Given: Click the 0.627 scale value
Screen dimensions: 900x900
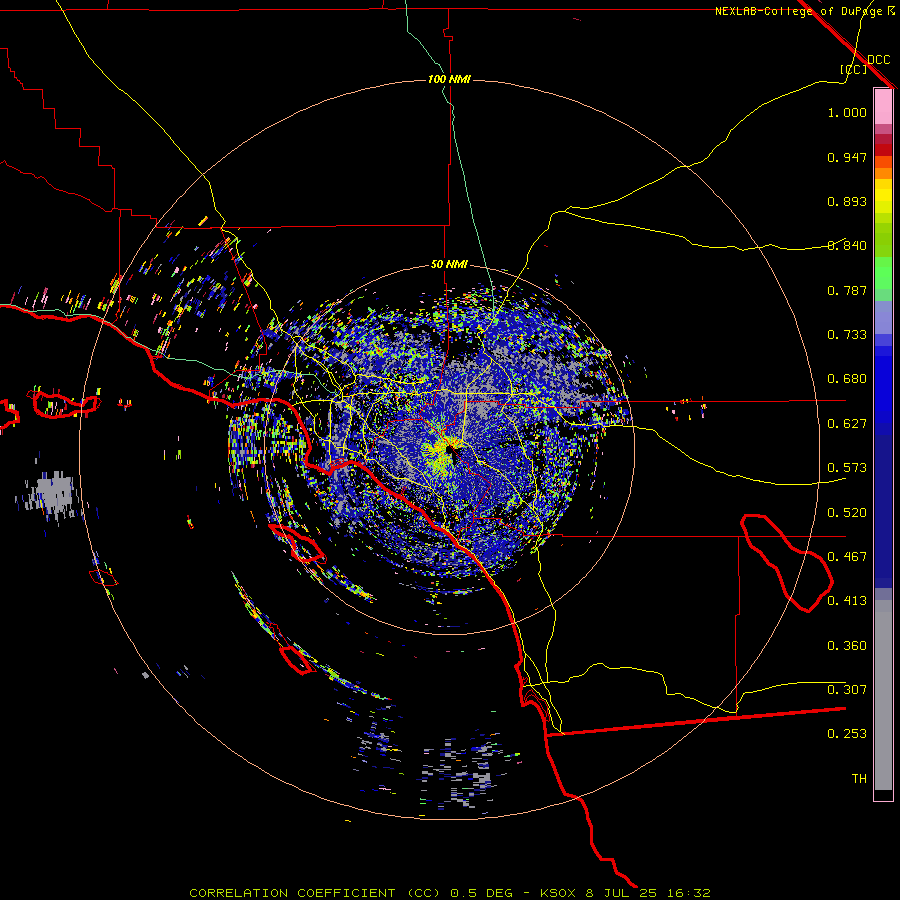Looking at the screenshot, I should [x=847, y=424].
